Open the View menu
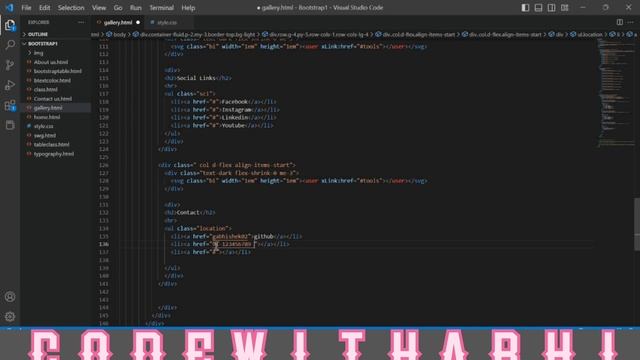640x360 pixels. coord(99,8)
